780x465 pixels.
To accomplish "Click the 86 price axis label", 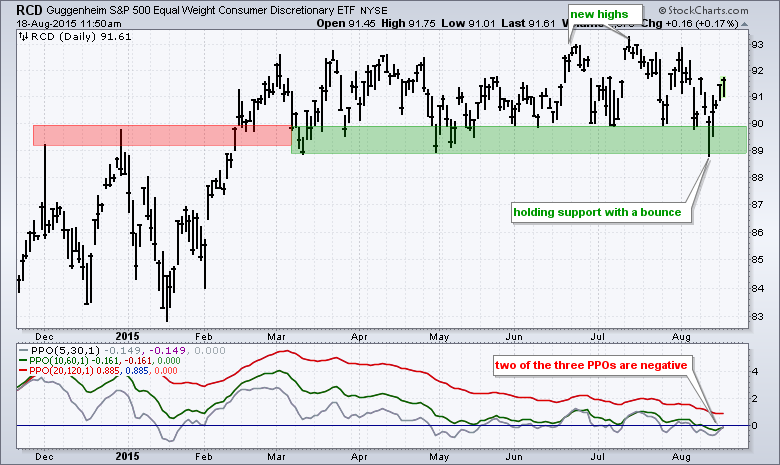I will 757,232.
